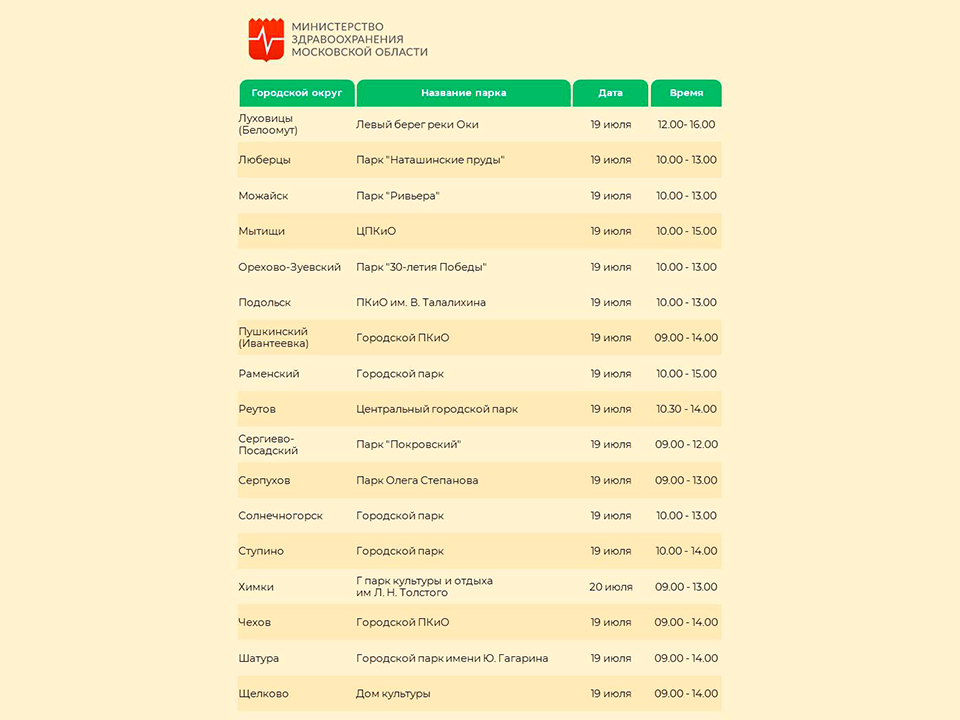Select Городской парк имени Ю. Гагарина

(452, 658)
